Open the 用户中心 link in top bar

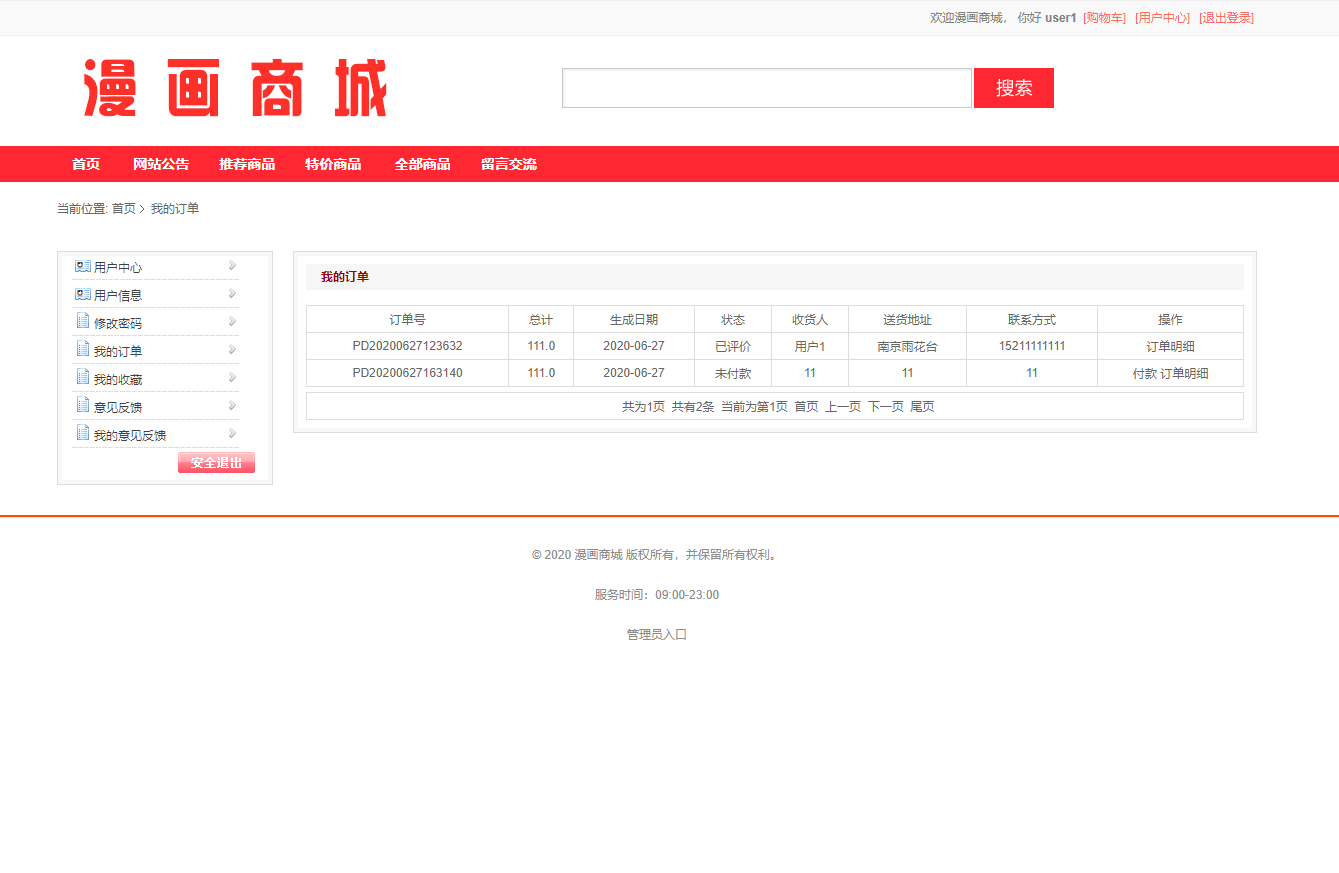point(1162,18)
